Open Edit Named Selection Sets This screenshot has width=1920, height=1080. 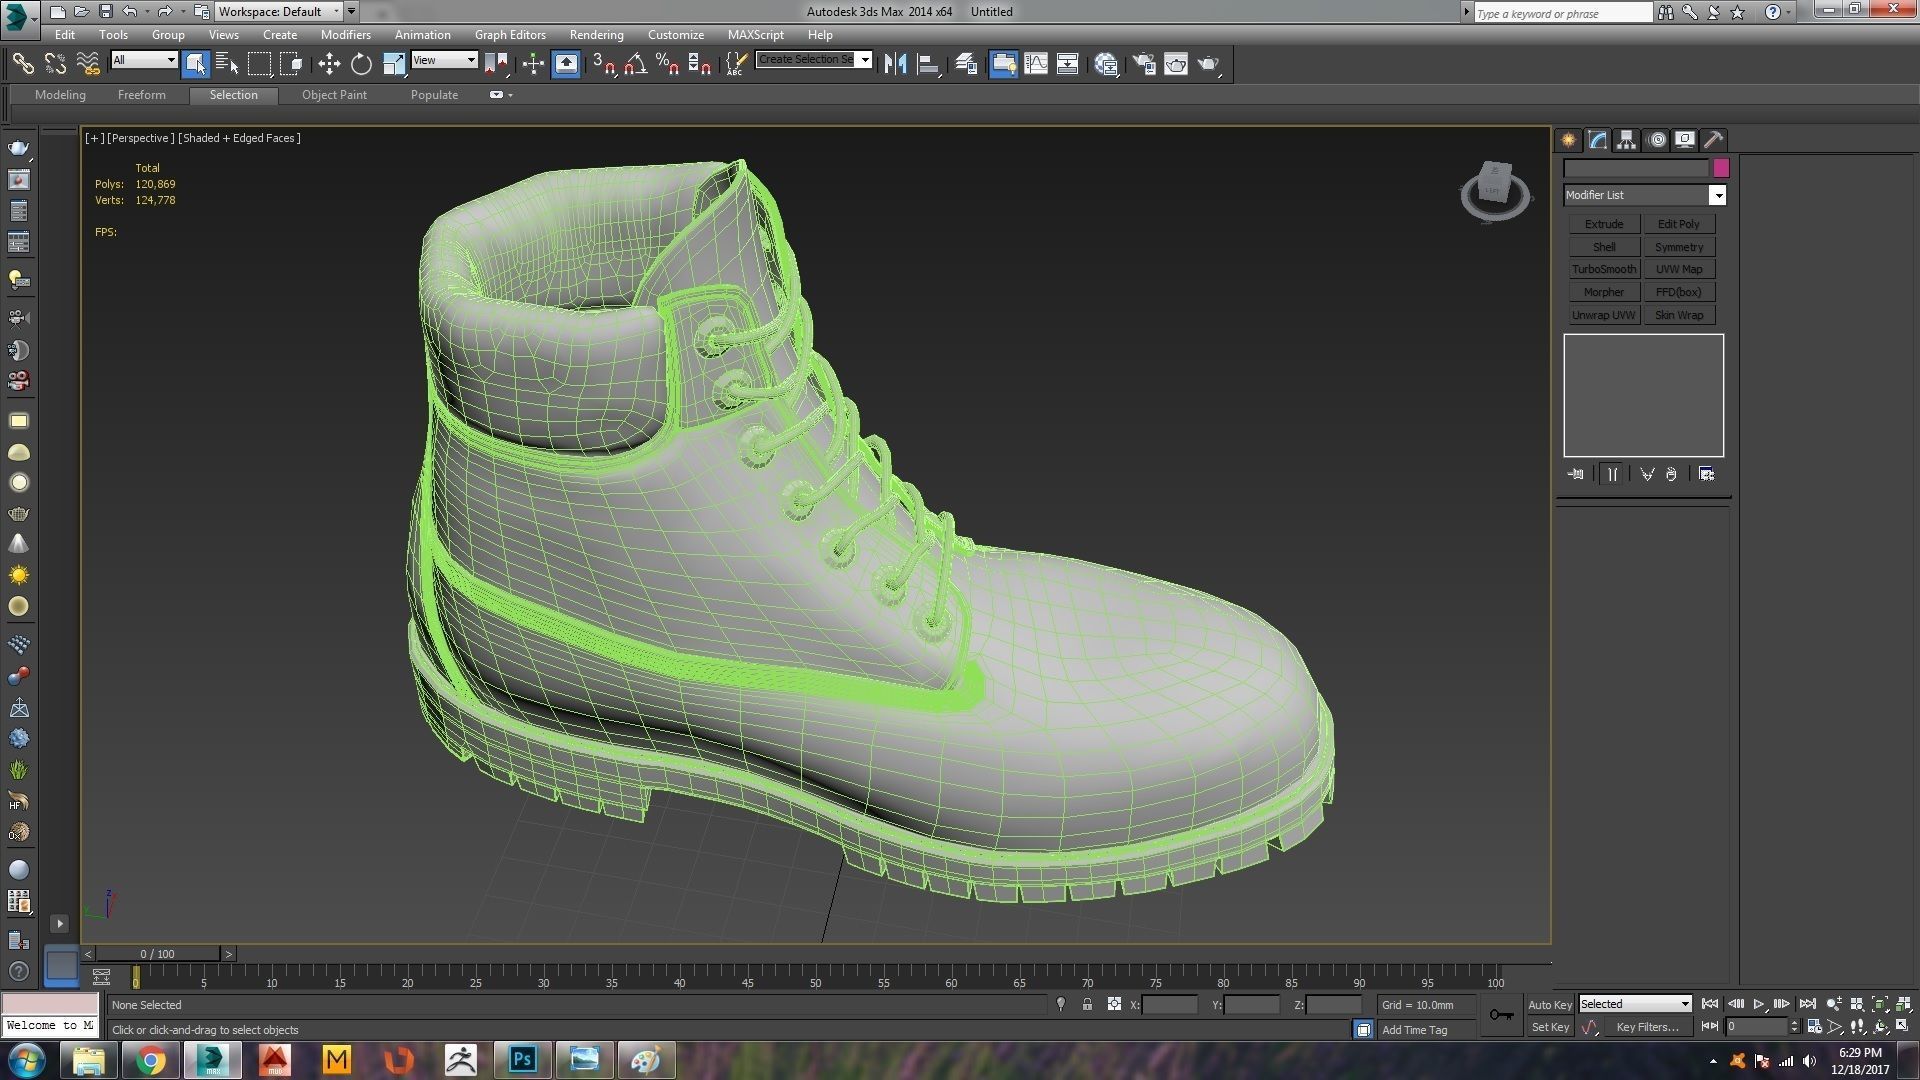tap(735, 64)
